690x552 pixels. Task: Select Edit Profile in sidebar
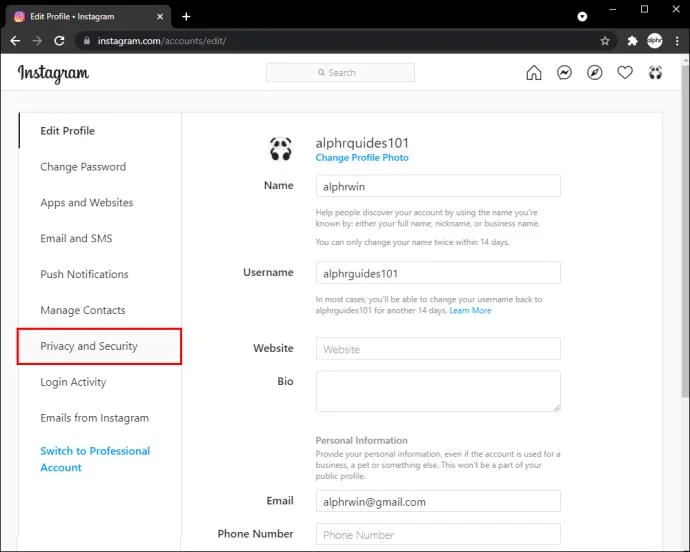pos(67,131)
